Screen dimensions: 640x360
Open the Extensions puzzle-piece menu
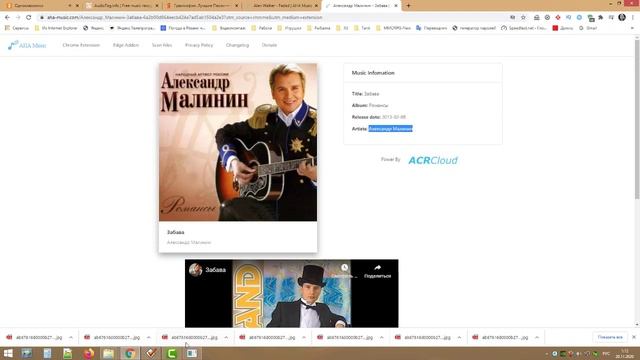pos(601,18)
